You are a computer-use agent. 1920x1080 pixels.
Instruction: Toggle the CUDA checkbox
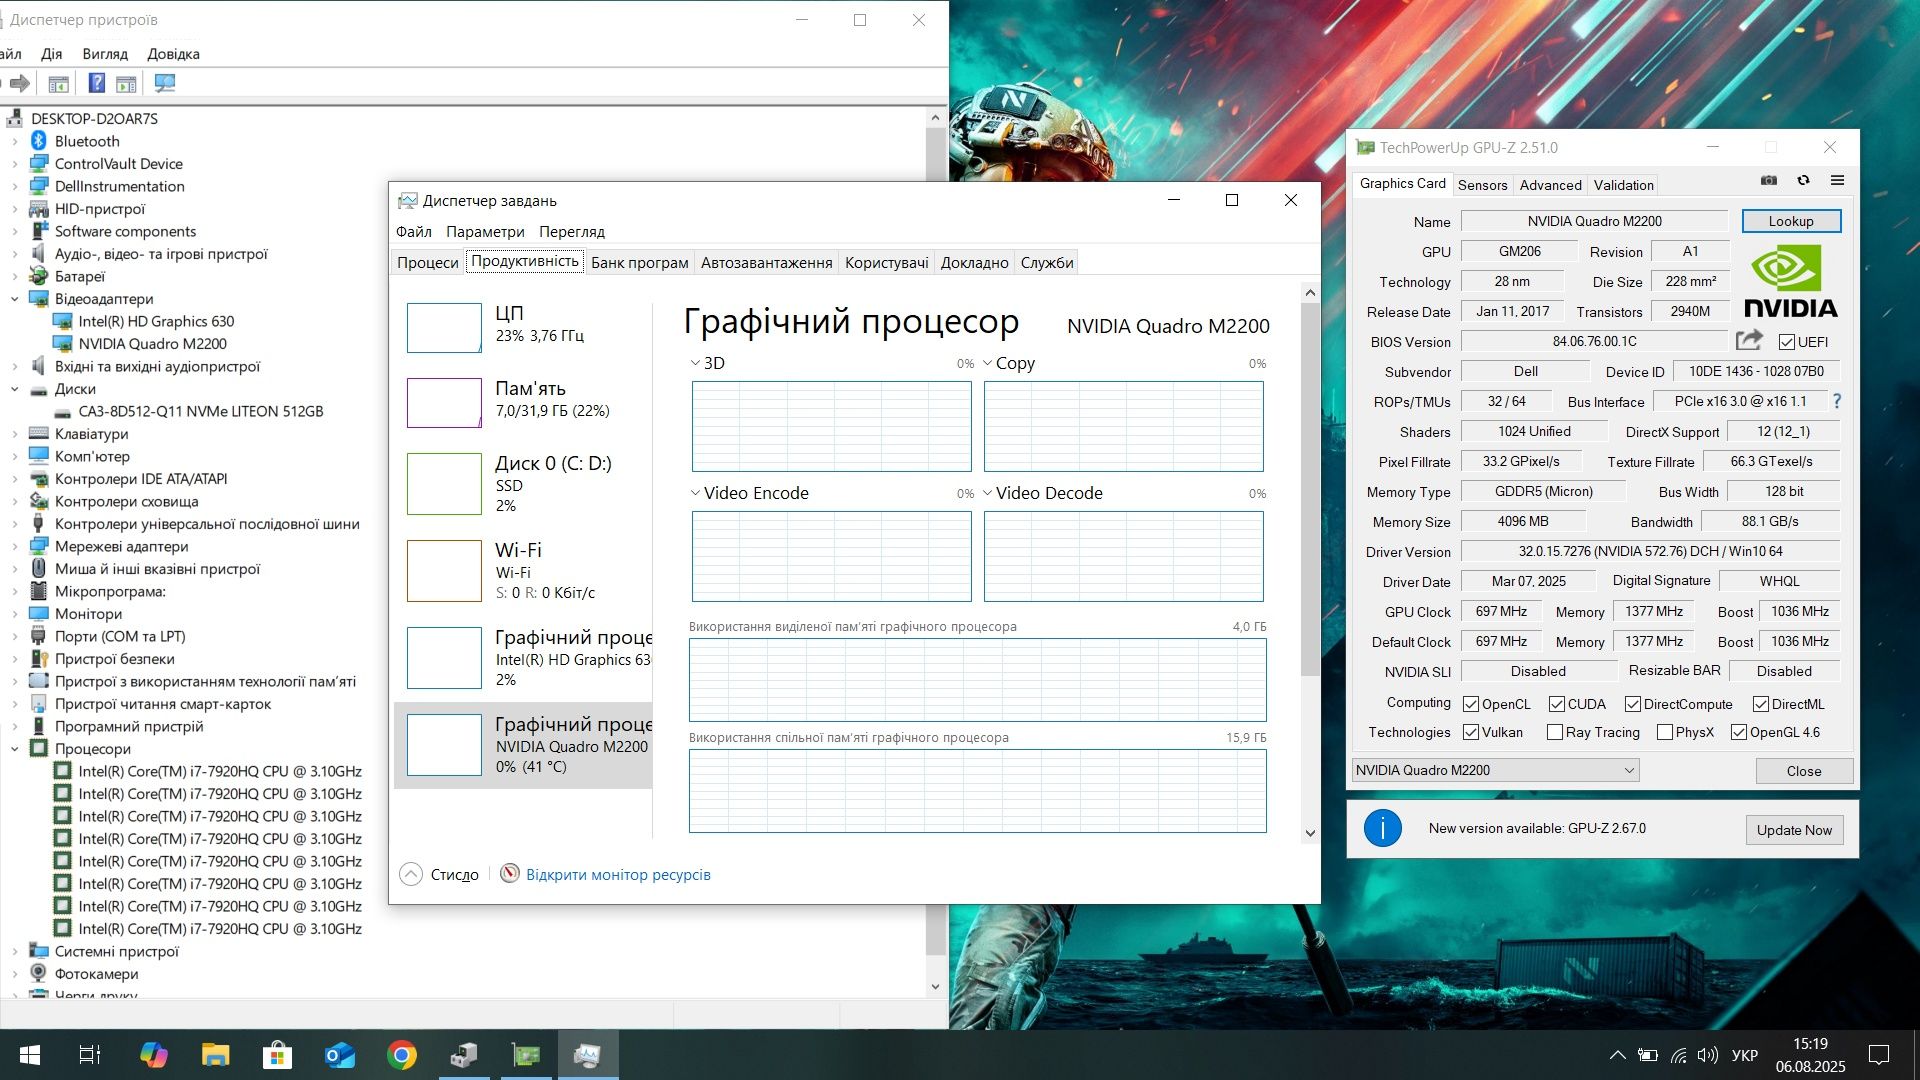[x=1557, y=704]
